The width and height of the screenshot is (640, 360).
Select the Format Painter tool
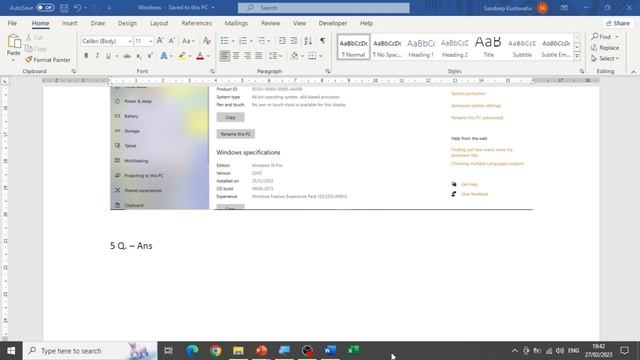tap(47, 60)
